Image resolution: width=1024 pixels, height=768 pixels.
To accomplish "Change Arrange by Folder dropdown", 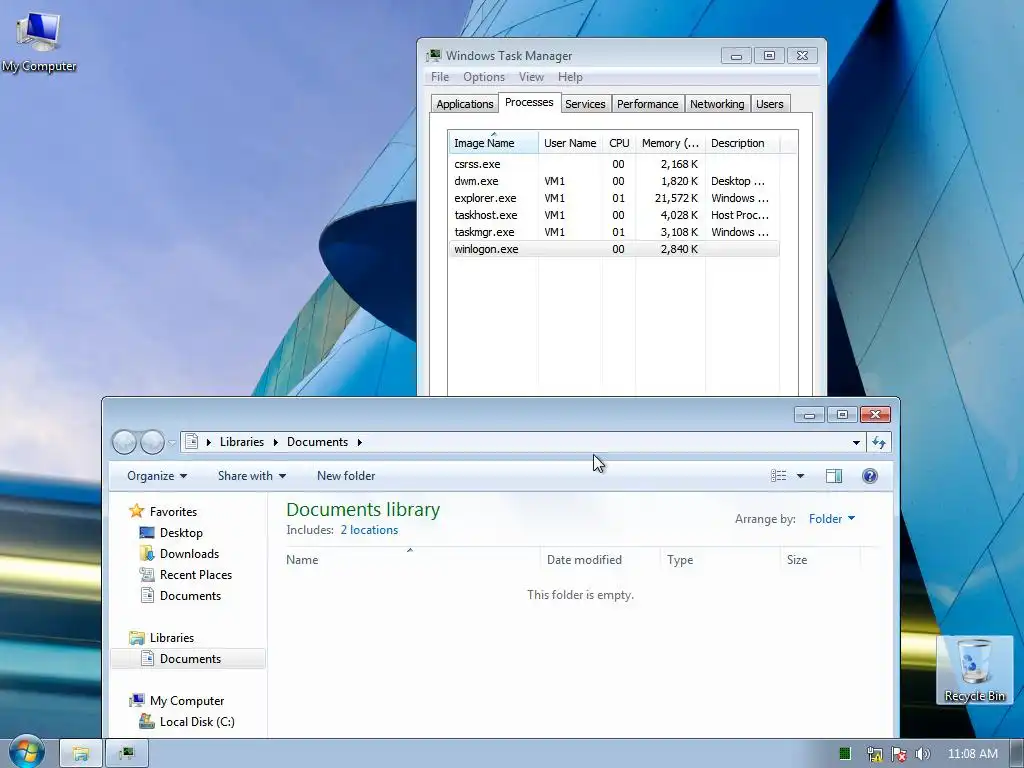I will pos(832,519).
